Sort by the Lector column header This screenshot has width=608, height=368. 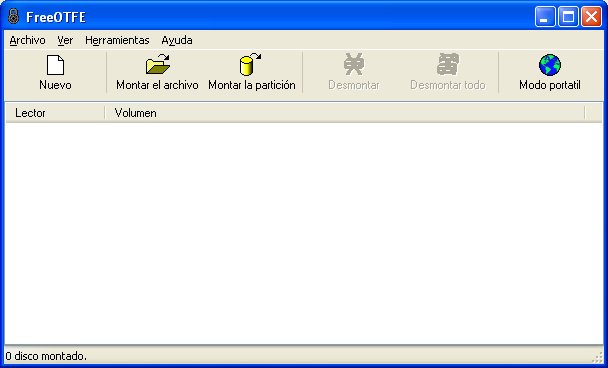pyautogui.click(x=55, y=113)
